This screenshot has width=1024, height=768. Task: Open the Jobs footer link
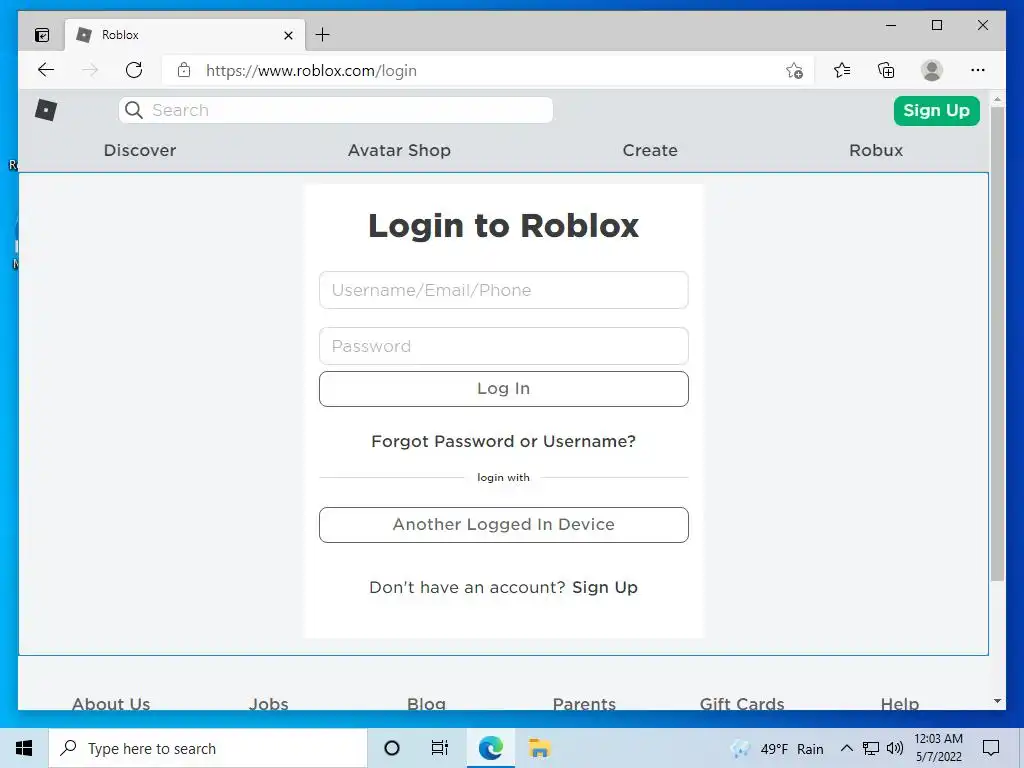point(268,704)
